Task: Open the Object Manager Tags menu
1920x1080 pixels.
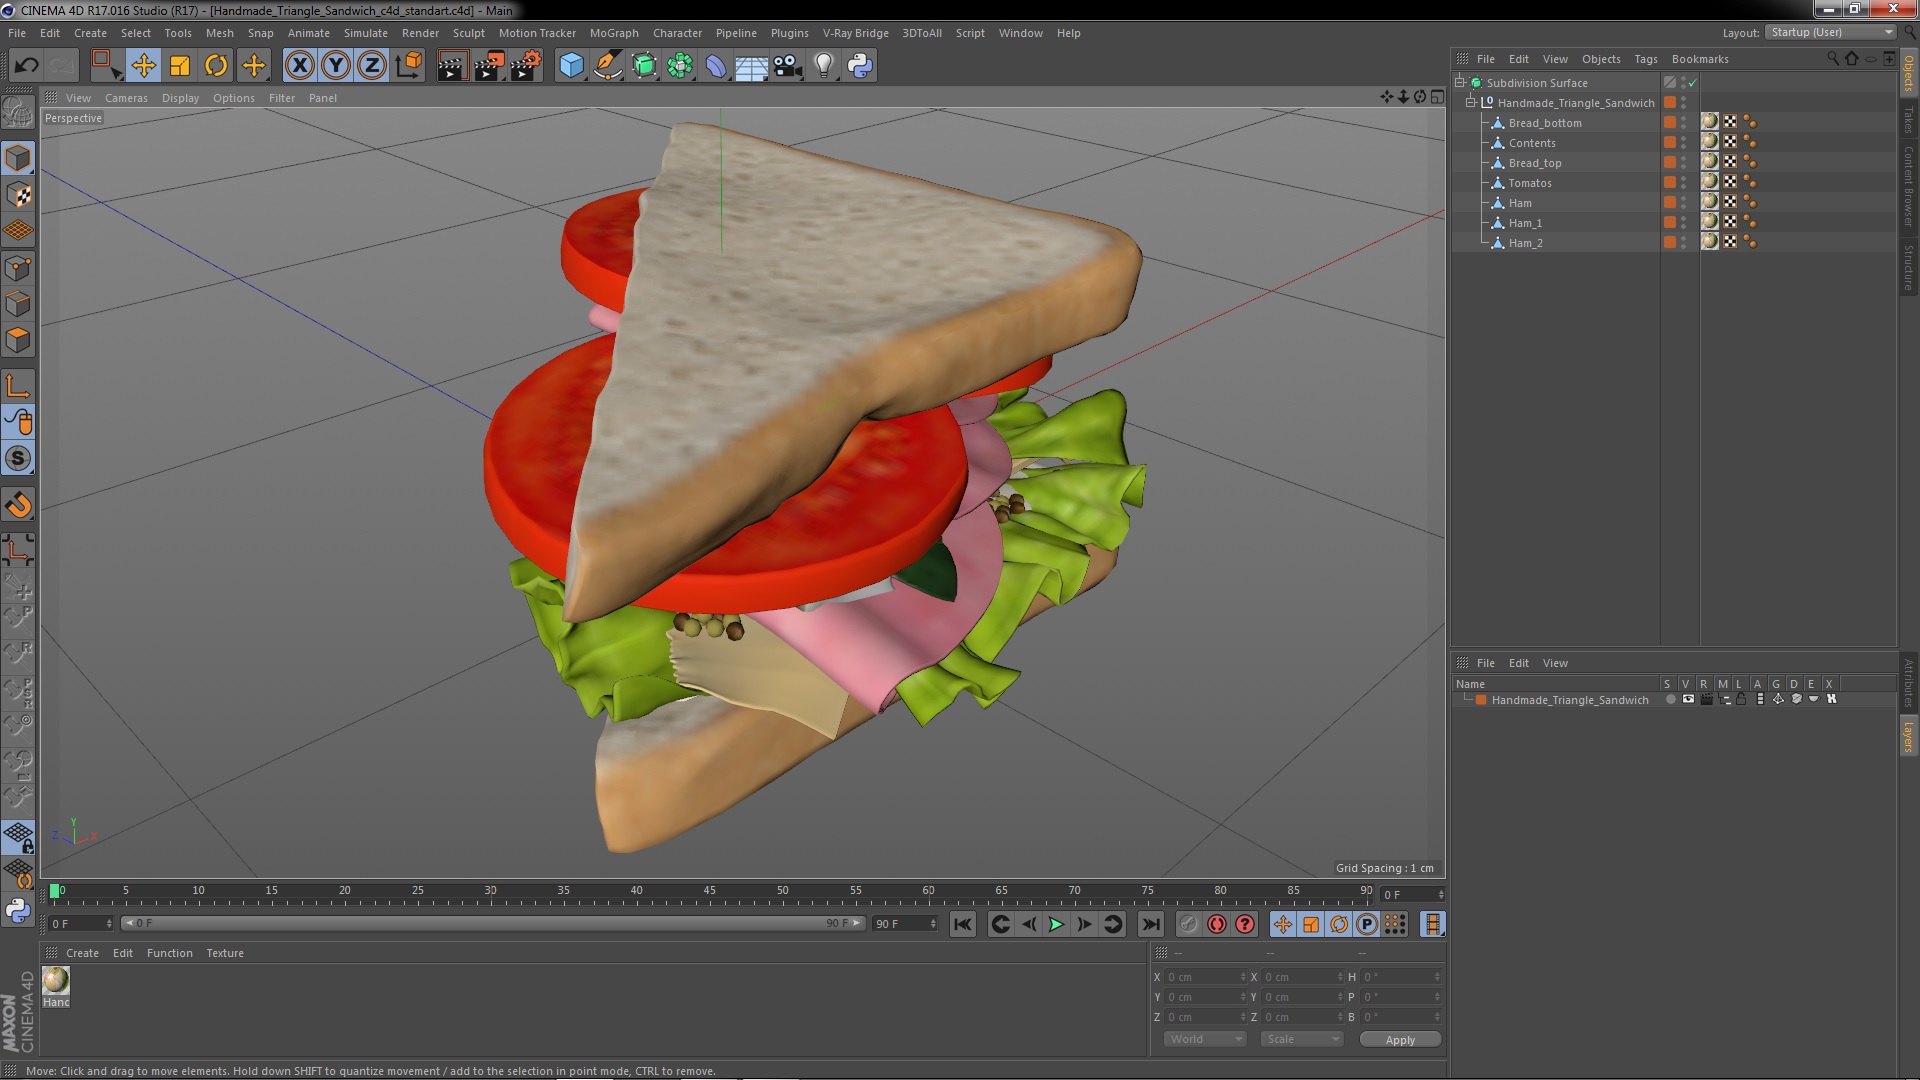Action: pyautogui.click(x=1645, y=59)
